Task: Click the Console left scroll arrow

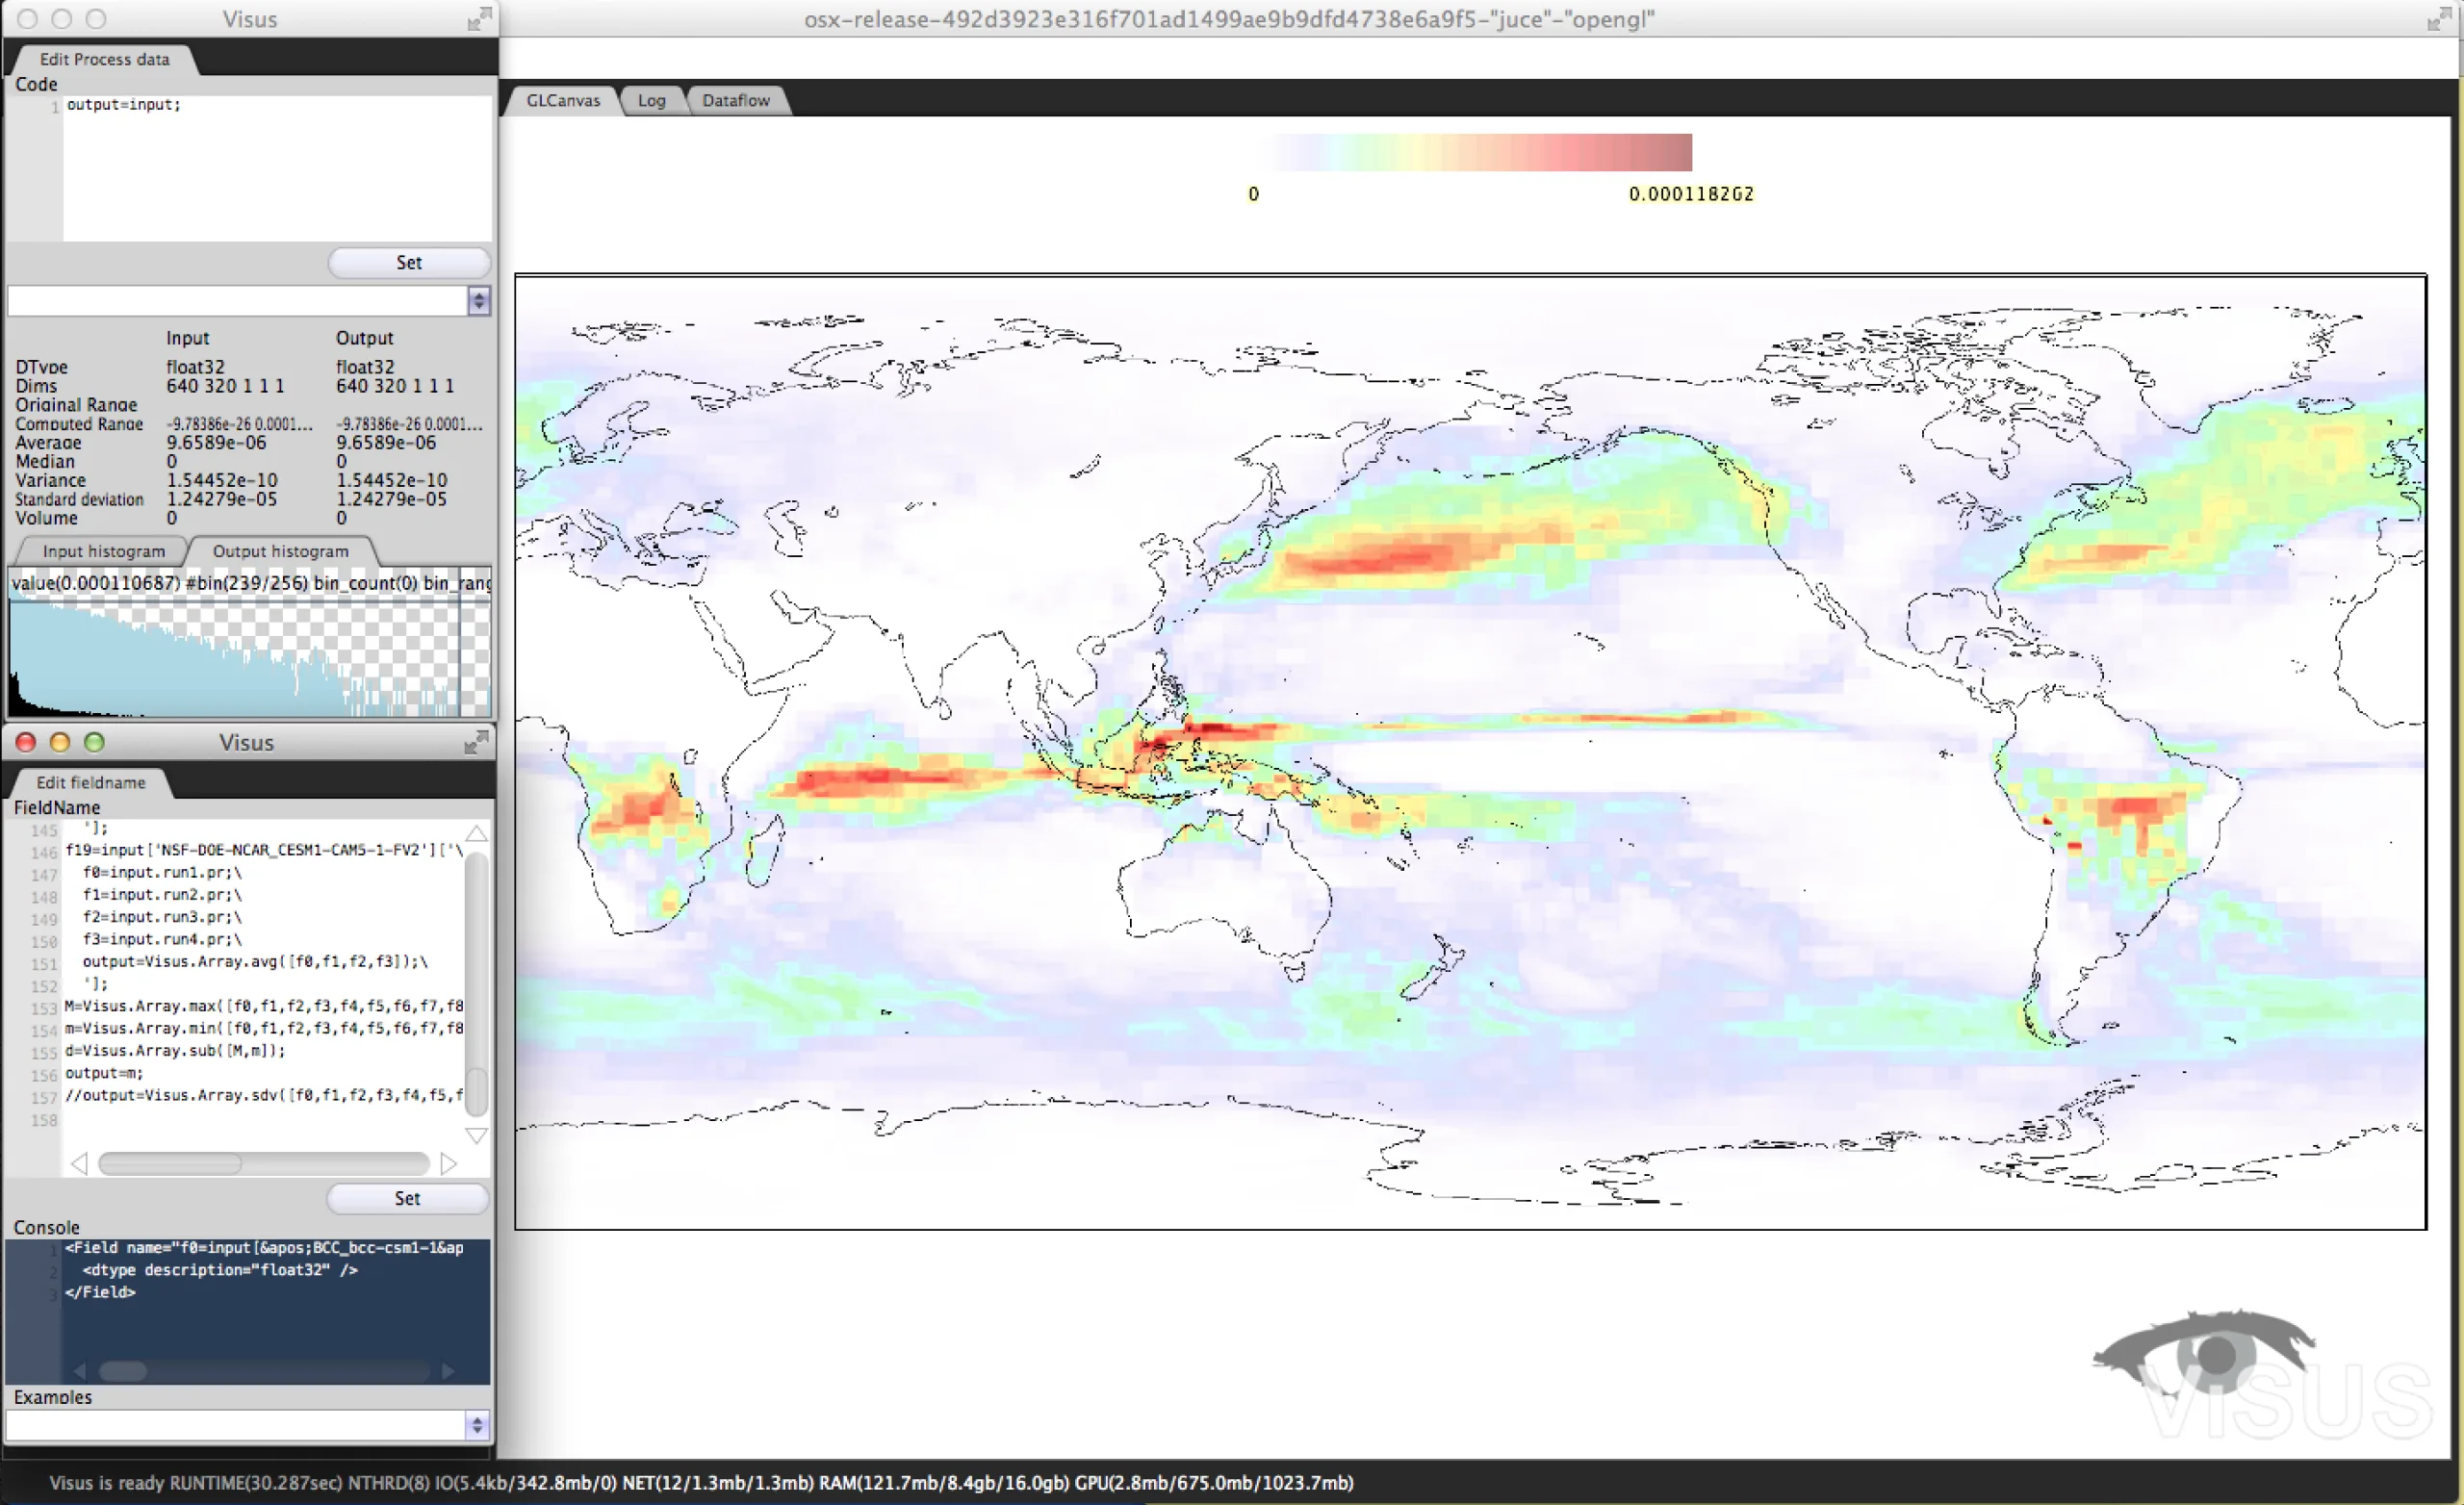Action: click(x=80, y=1371)
